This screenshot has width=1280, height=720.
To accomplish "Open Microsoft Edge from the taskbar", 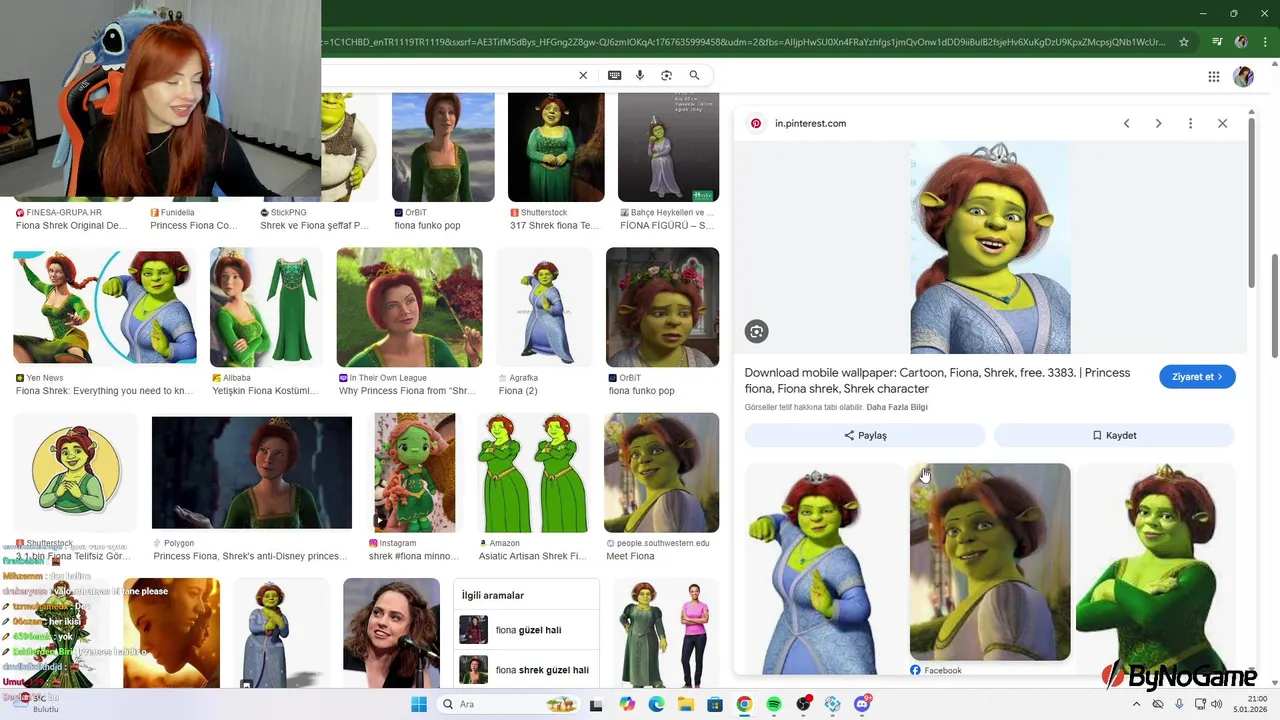I will tap(656, 704).
